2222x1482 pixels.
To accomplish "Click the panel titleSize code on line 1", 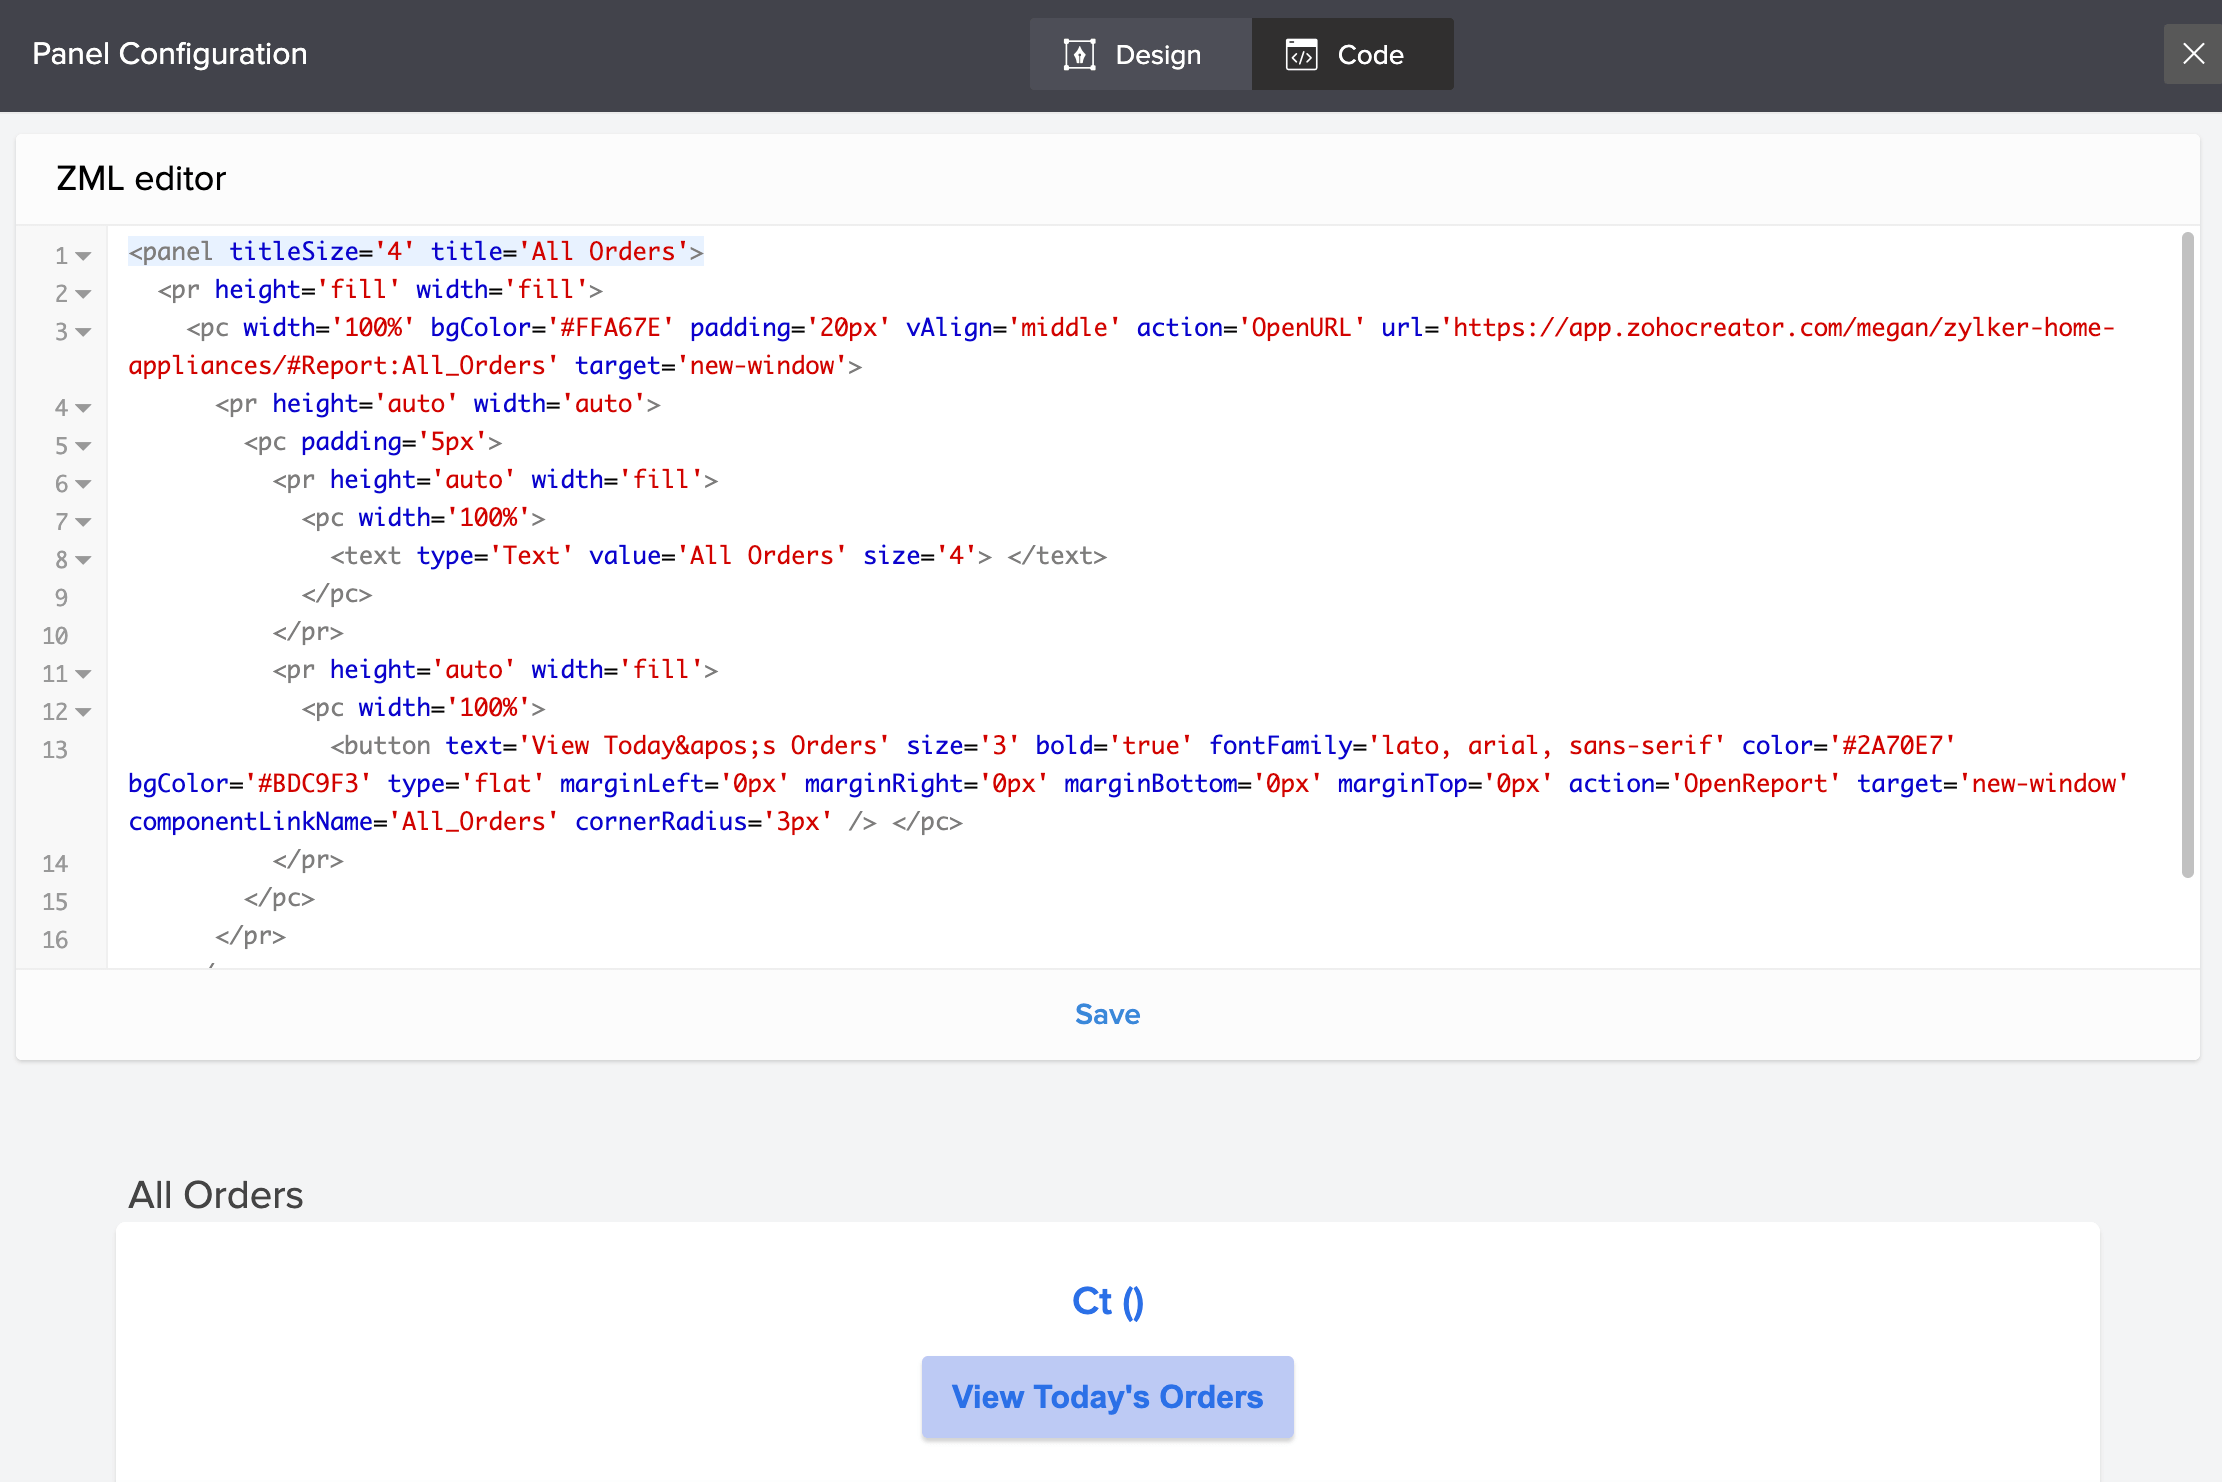I will (294, 252).
